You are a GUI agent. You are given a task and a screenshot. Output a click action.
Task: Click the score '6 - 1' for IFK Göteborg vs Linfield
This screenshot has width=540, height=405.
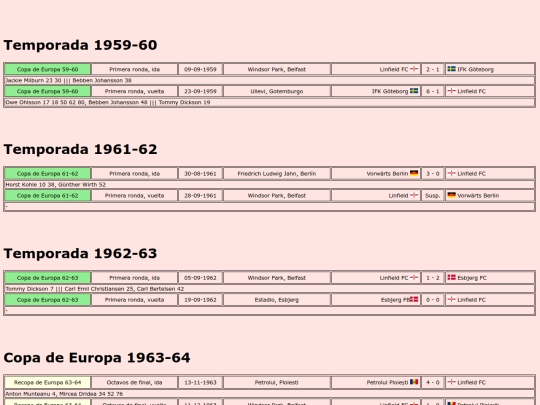coord(433,91)
